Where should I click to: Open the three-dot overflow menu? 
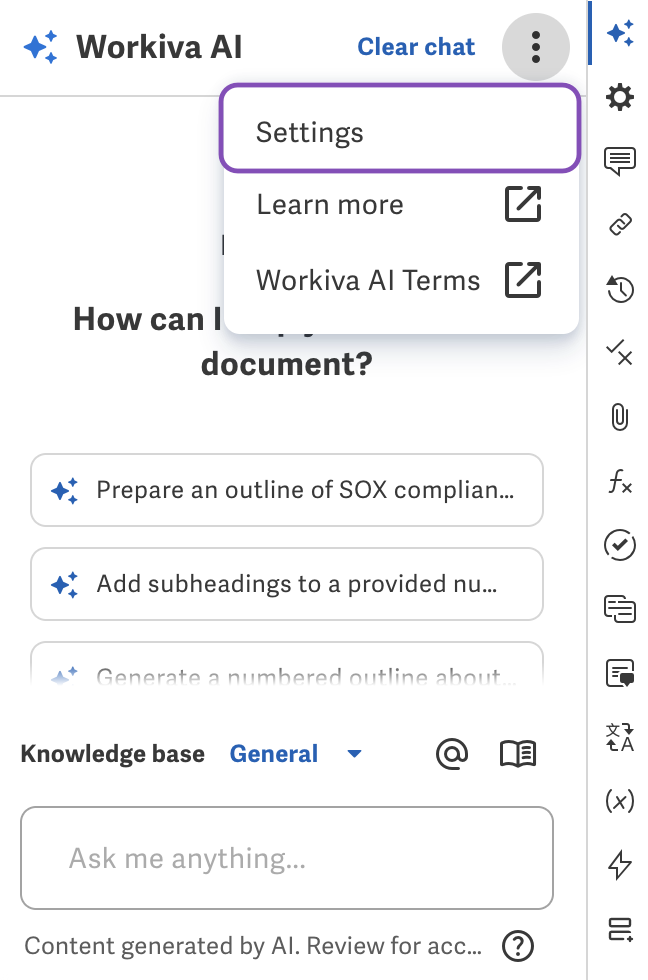click(536, 46)
